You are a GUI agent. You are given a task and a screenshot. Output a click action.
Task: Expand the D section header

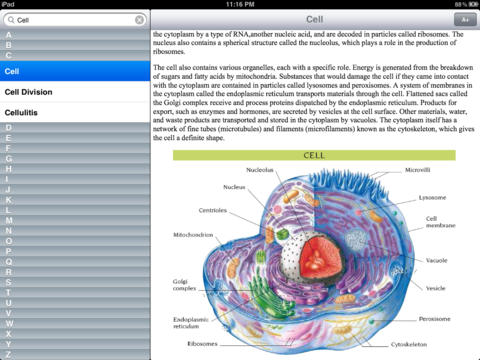(75, 128)
